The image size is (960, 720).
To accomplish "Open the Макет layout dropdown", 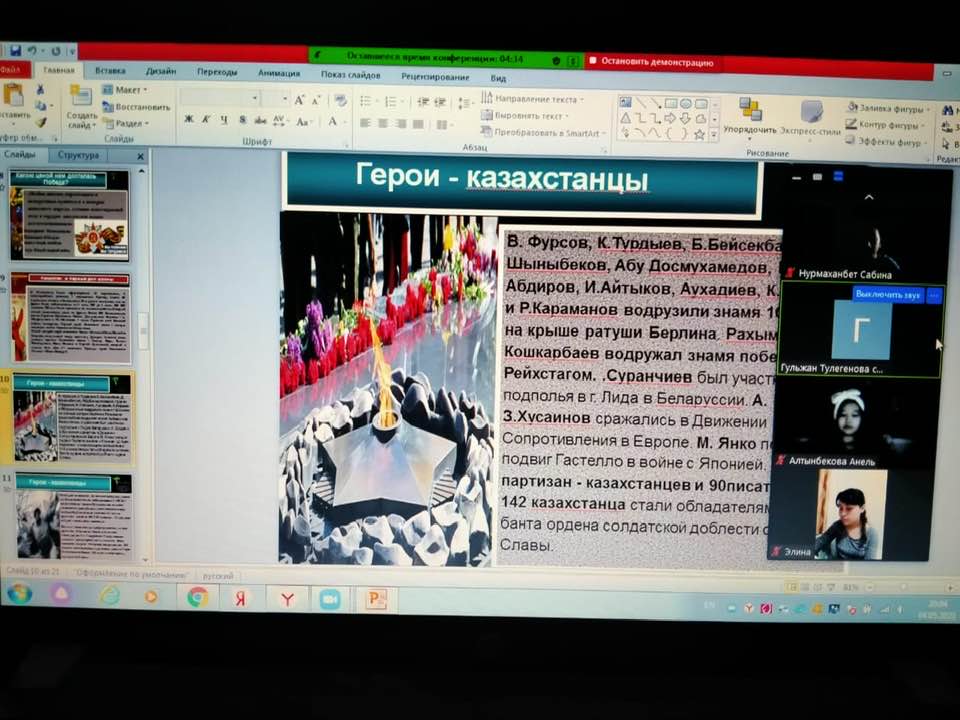I will (125, 89).
